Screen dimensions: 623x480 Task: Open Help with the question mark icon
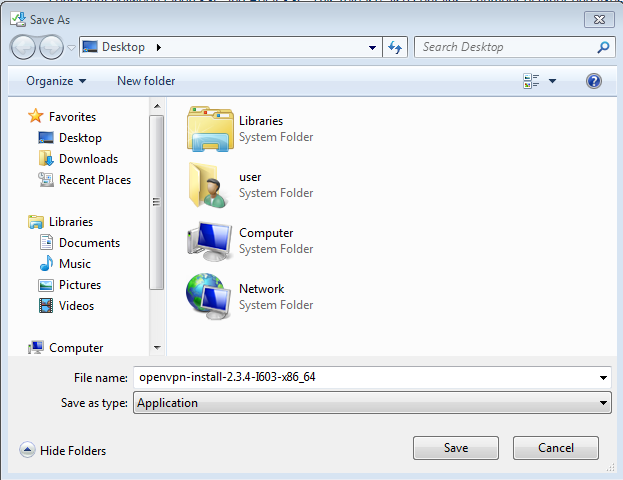point(594,81)
